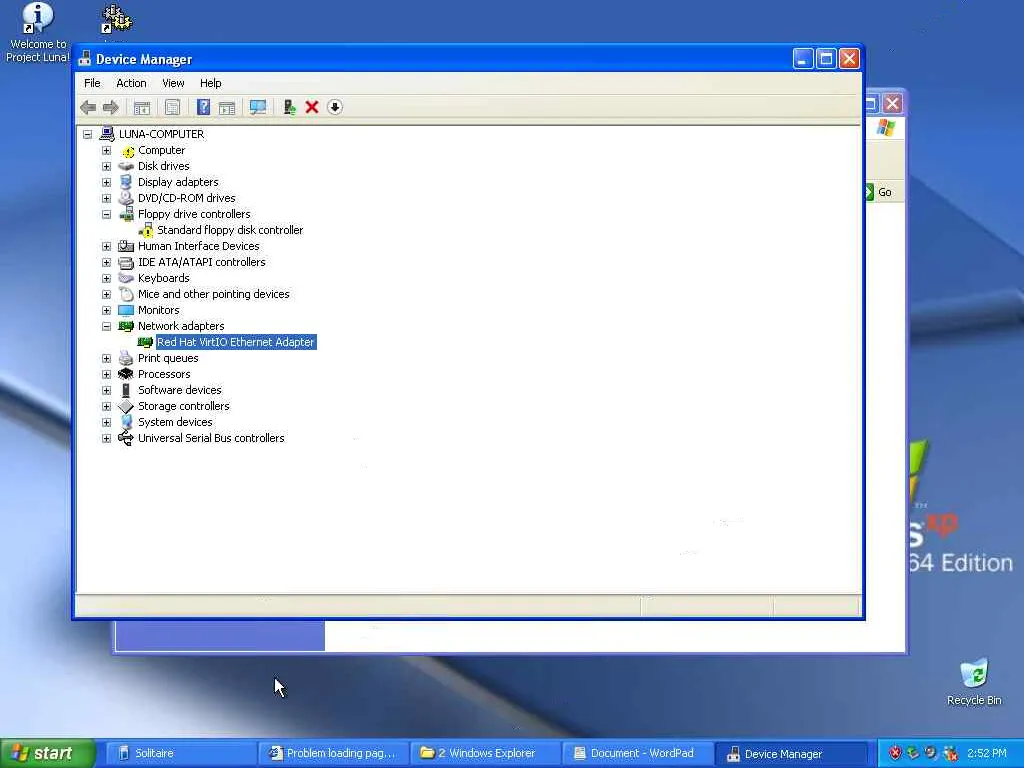Select Standard floppy disk controller device
This screenshot has height=768, width=1024.
tap(230, 230)
